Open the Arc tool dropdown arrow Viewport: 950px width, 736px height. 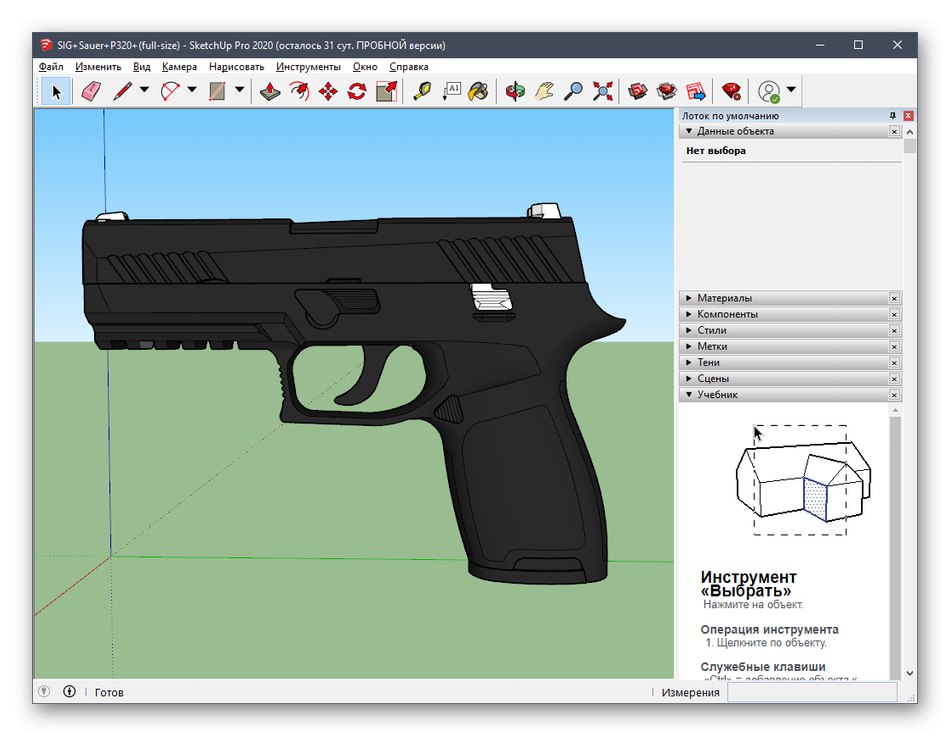[192, 90]
